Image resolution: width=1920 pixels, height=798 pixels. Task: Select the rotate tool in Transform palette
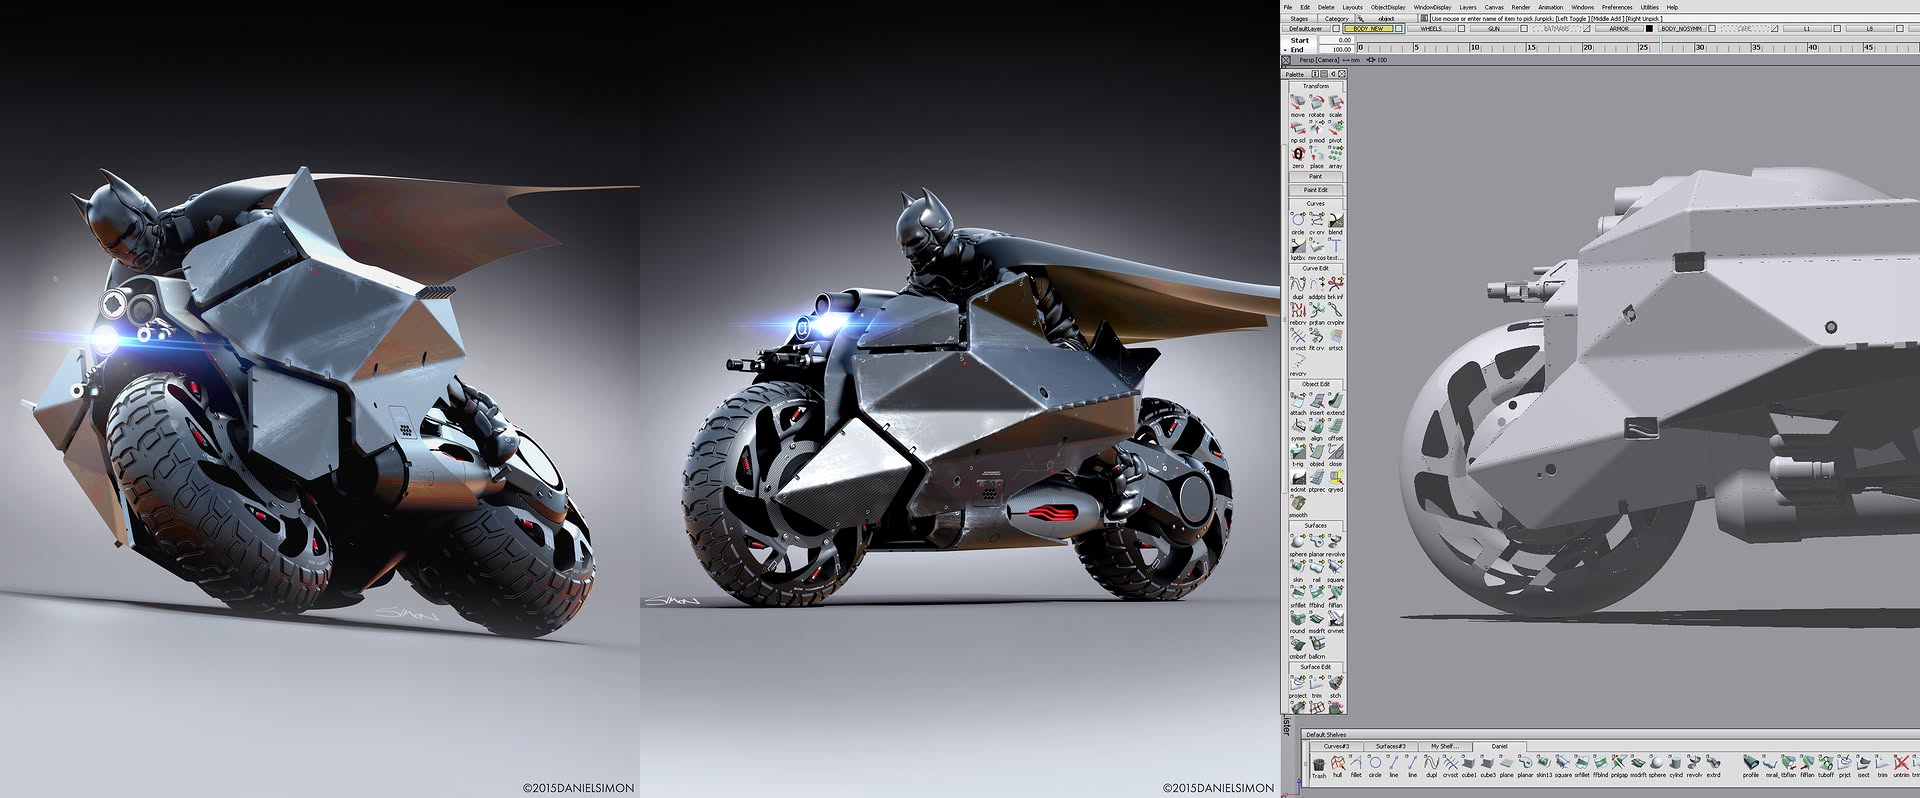[1316, 103]
